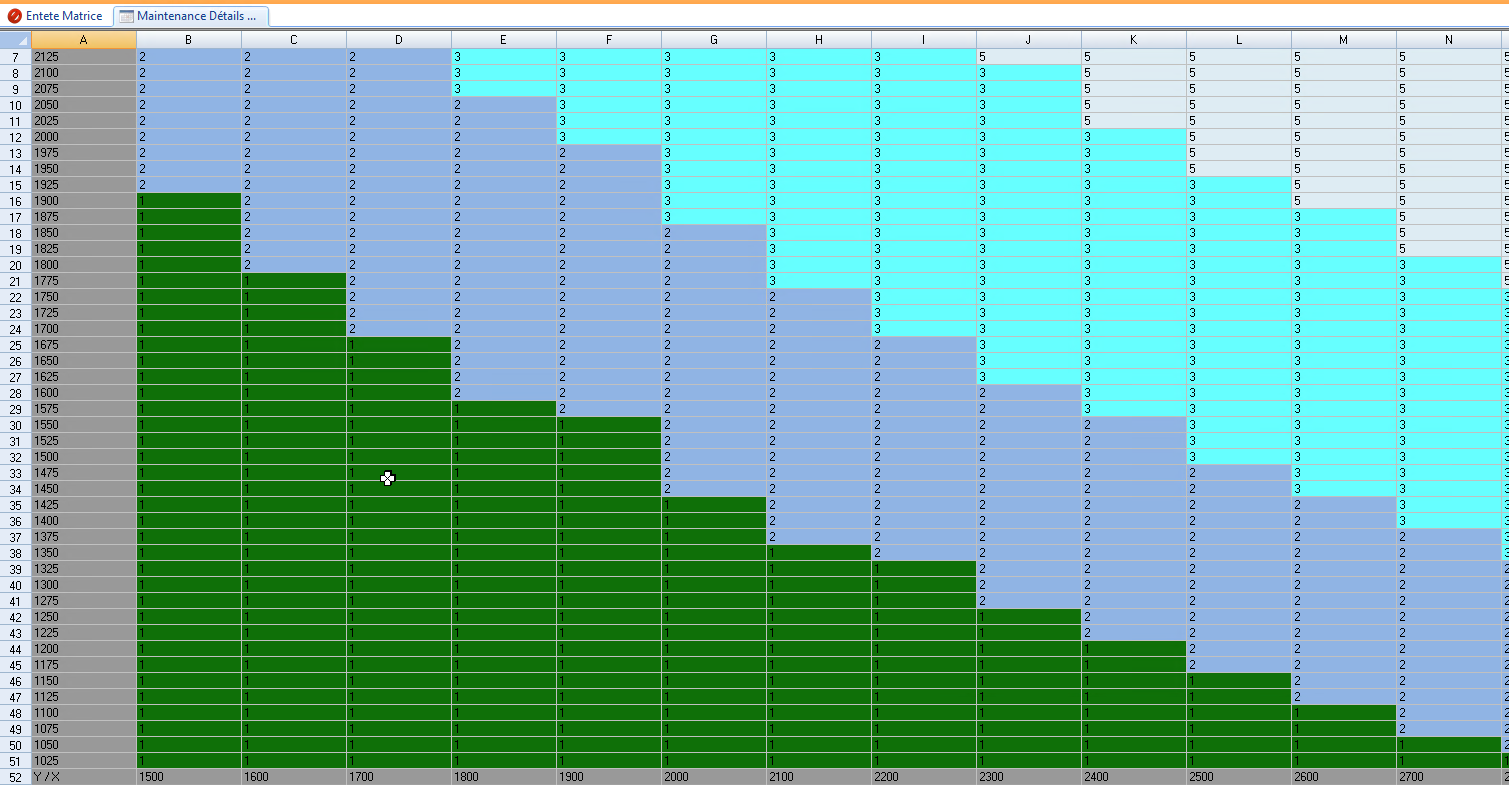Click row header 52
This screenshot has width=1509, height=785.
coord(15,777)
